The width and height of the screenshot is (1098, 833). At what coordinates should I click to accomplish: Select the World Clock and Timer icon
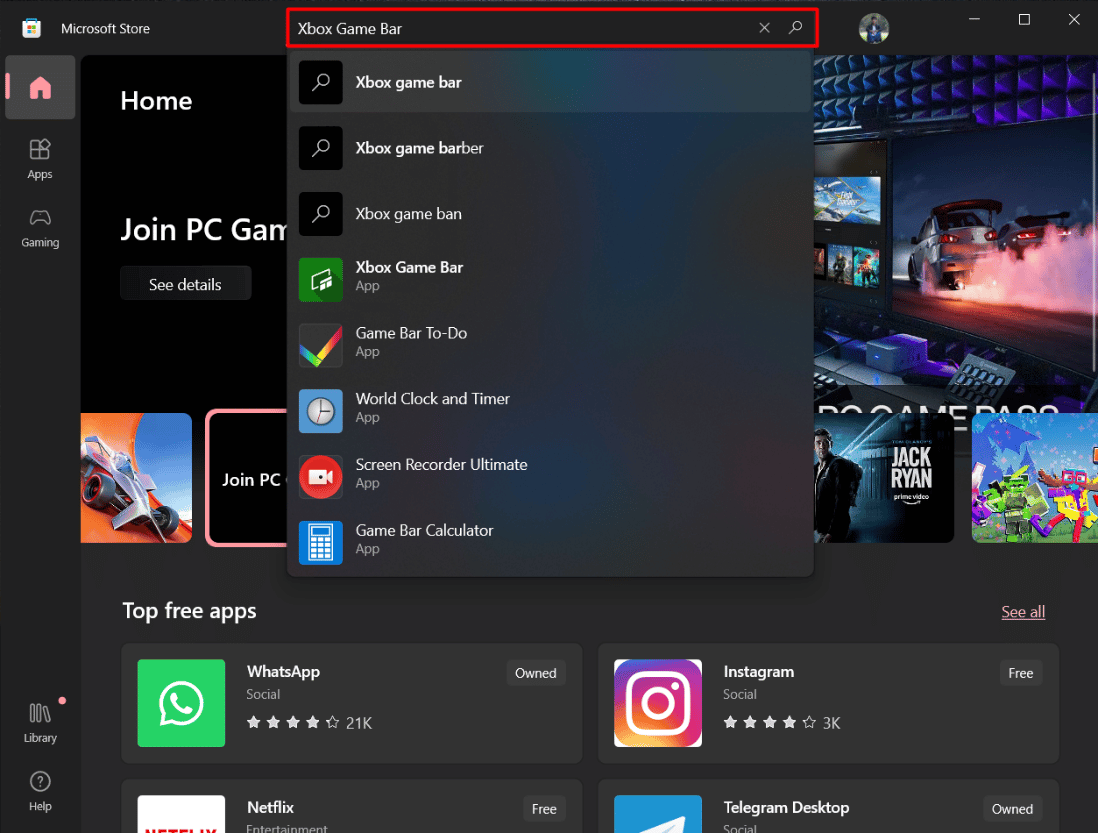pos(321,411)
